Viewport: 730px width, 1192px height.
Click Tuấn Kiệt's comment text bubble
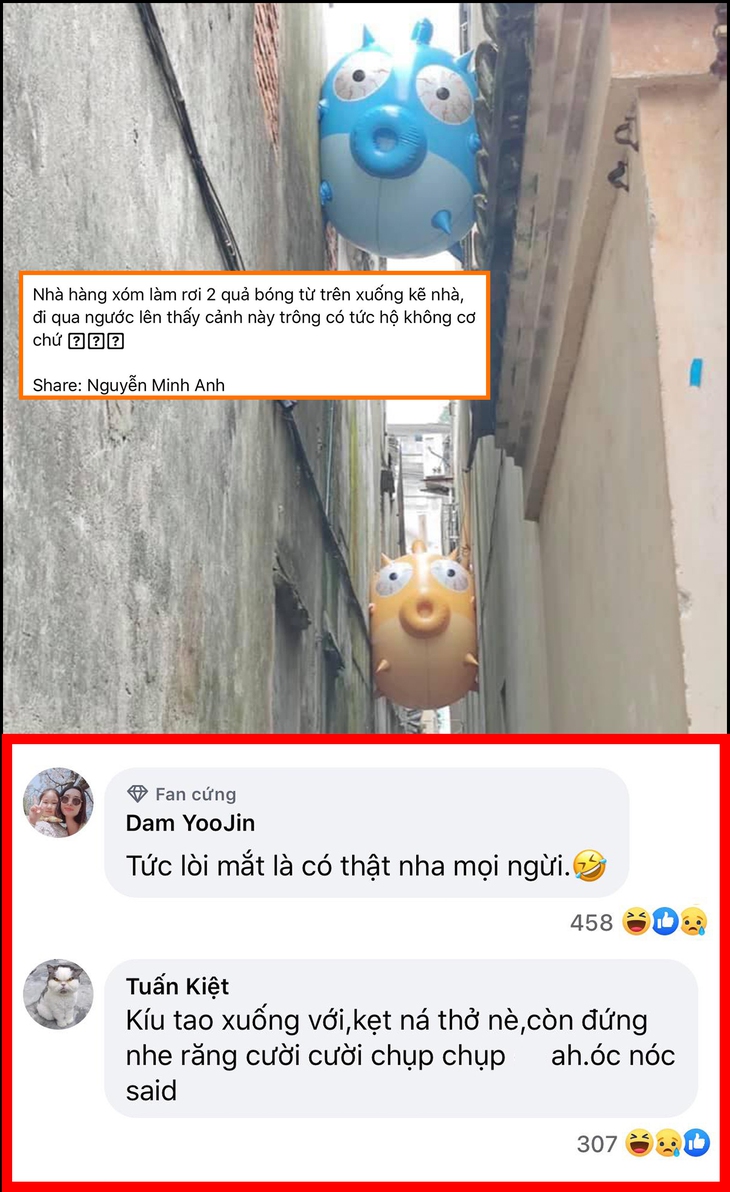point(401,1038)
